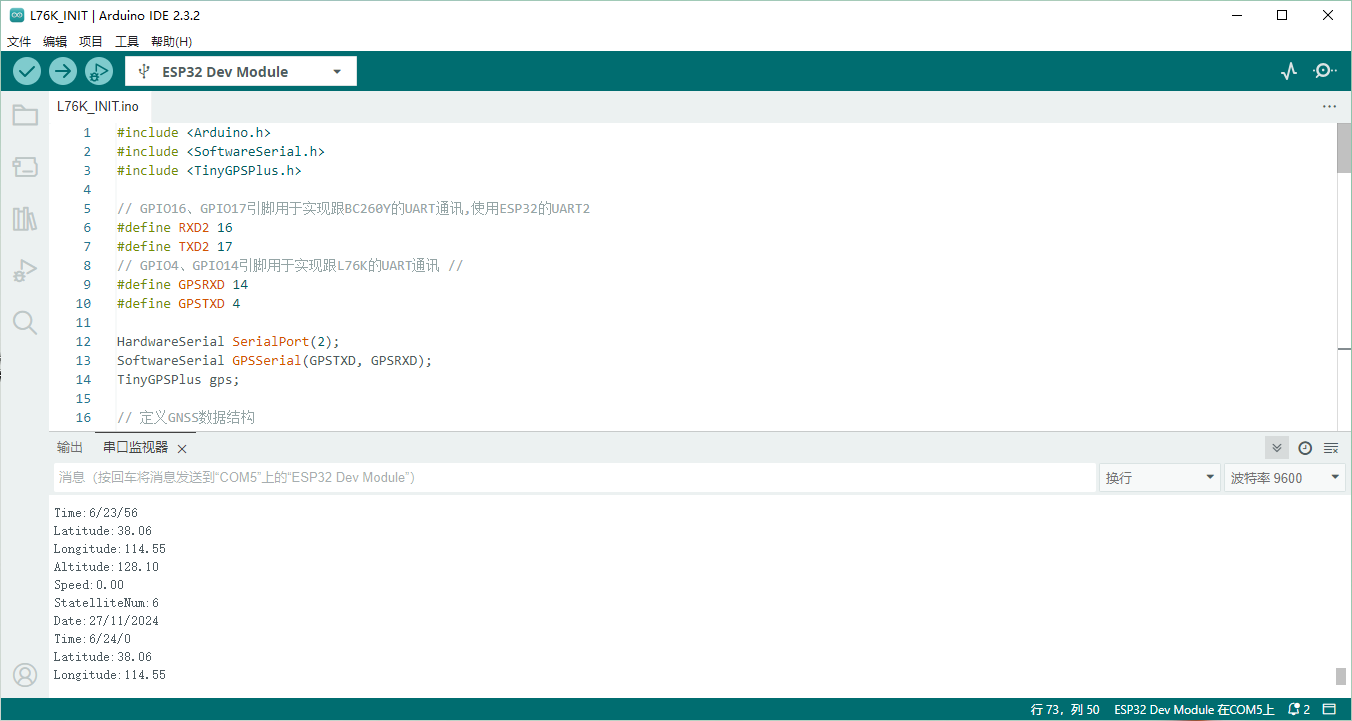Click the notifications bell in status bar
This screenshot has width=1352, height=721.
click(1299, 709)
